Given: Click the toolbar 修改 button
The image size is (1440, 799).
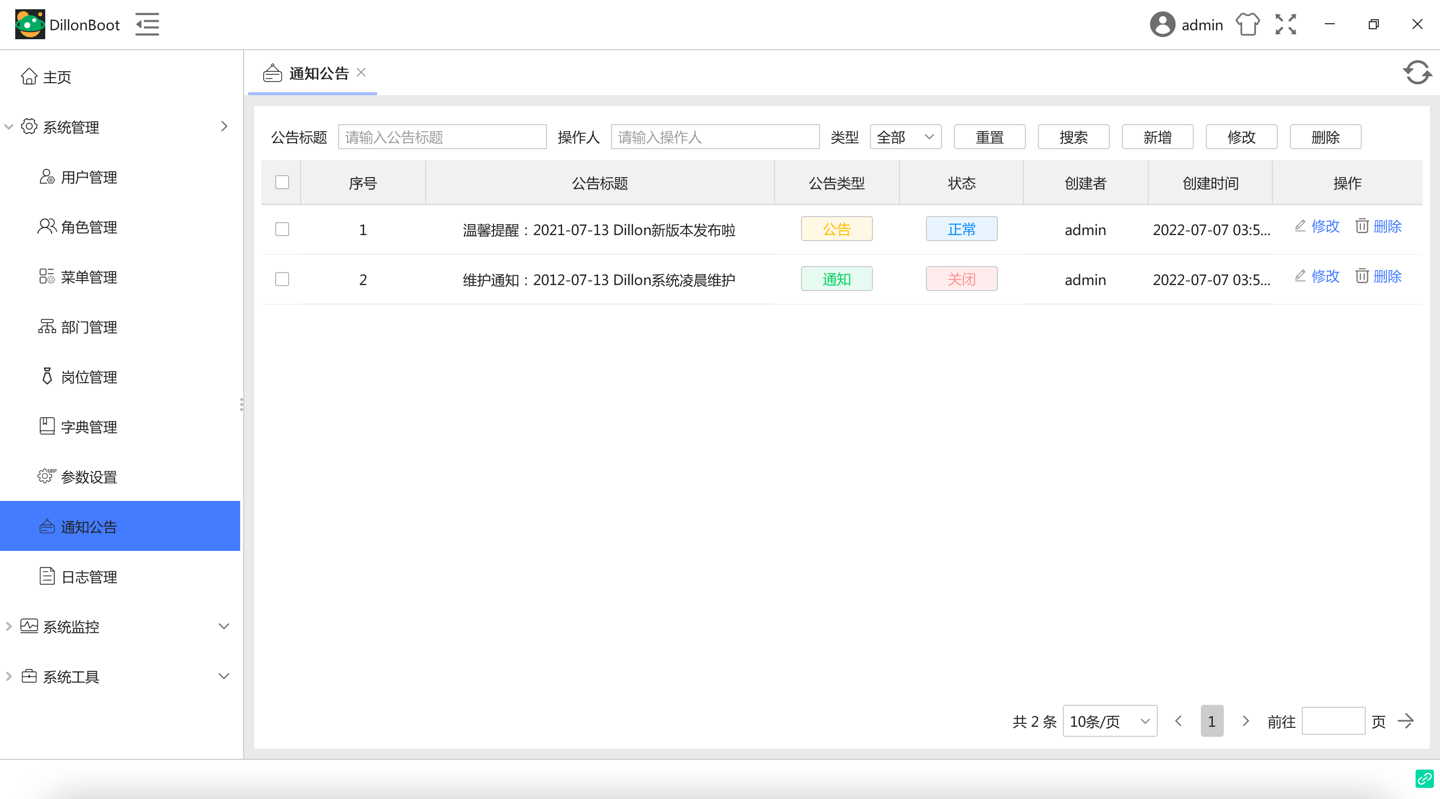Looking at the screenshot, I should click(x=1242, y=137).
